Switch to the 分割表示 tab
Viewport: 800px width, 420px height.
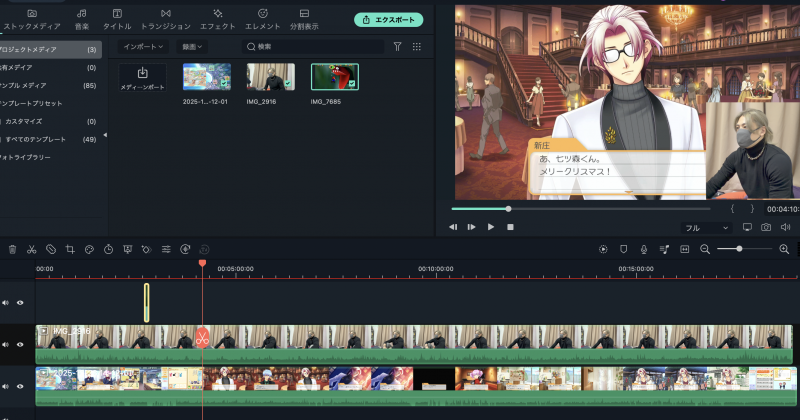[x=304, y=19]
